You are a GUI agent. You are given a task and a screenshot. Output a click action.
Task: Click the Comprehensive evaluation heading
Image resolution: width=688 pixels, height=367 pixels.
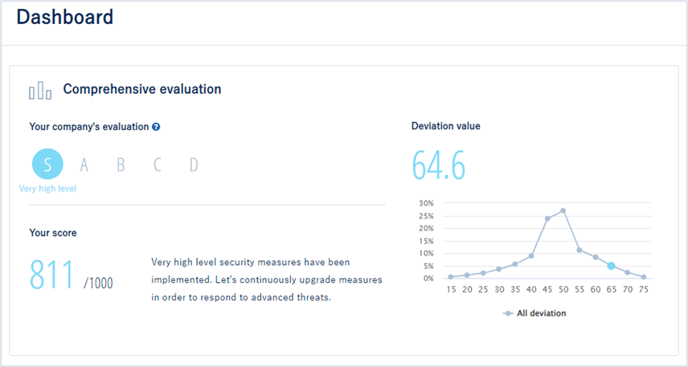tap(142, 89)
